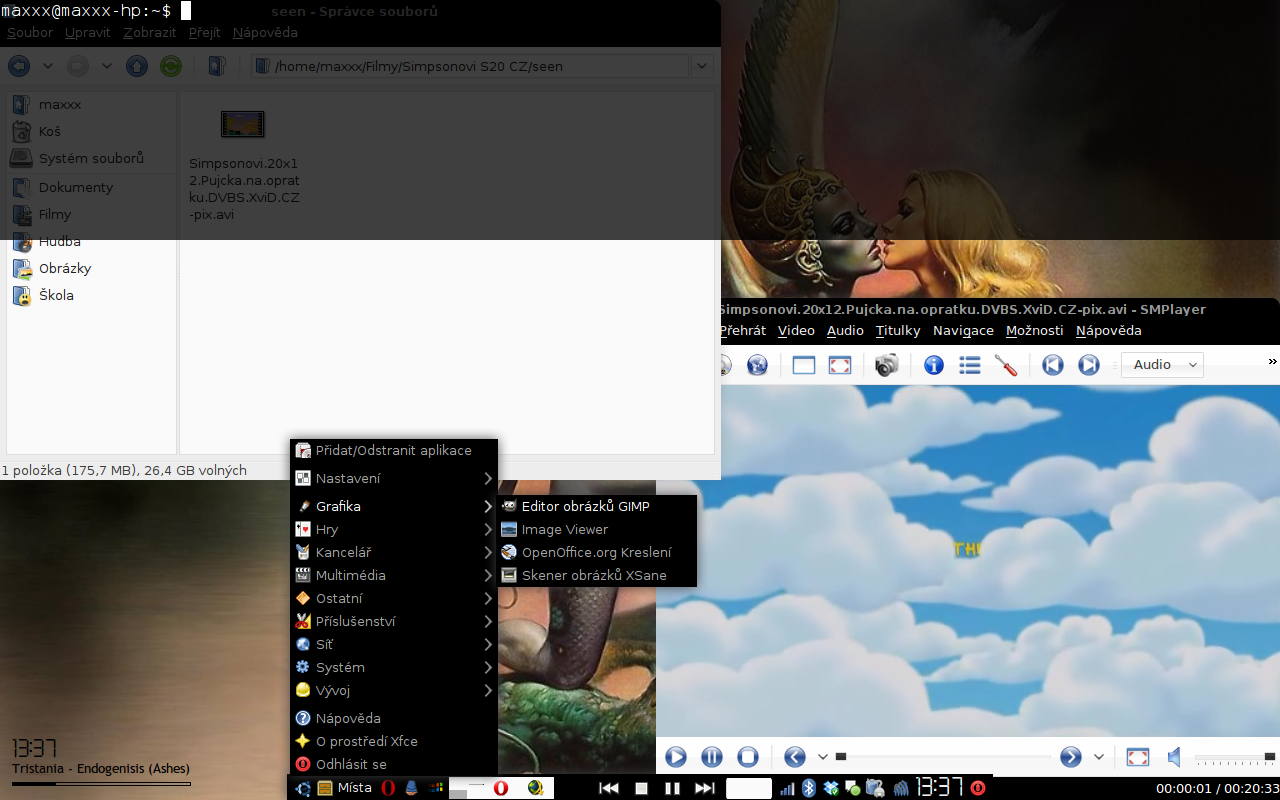Open Možnosti menu in SMPlayer
The width and height of the screenshot is (1280, 800).
[1035, 331]
